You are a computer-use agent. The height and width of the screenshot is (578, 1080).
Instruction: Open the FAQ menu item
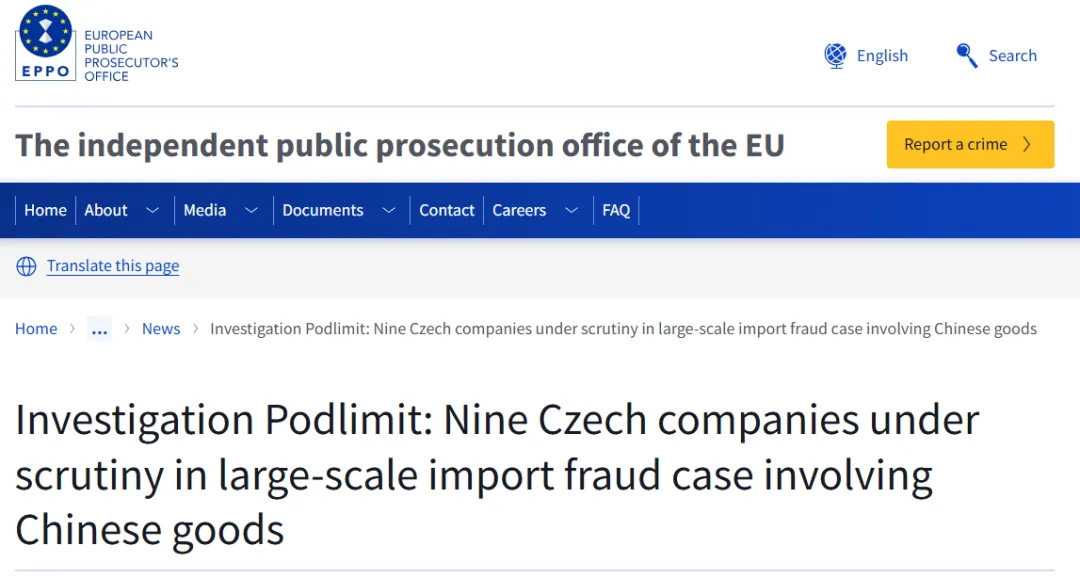tap(616, 211)
